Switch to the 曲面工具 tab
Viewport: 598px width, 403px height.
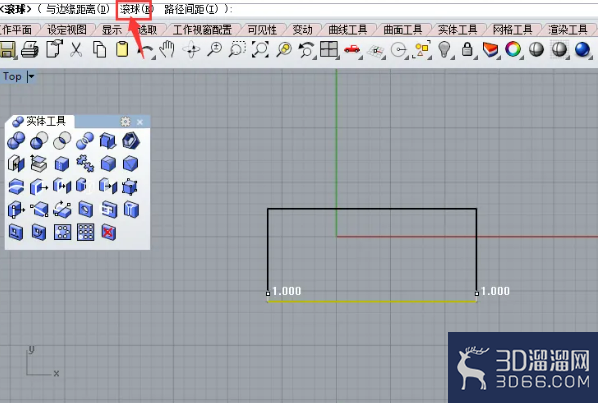[x=402, y=29]
